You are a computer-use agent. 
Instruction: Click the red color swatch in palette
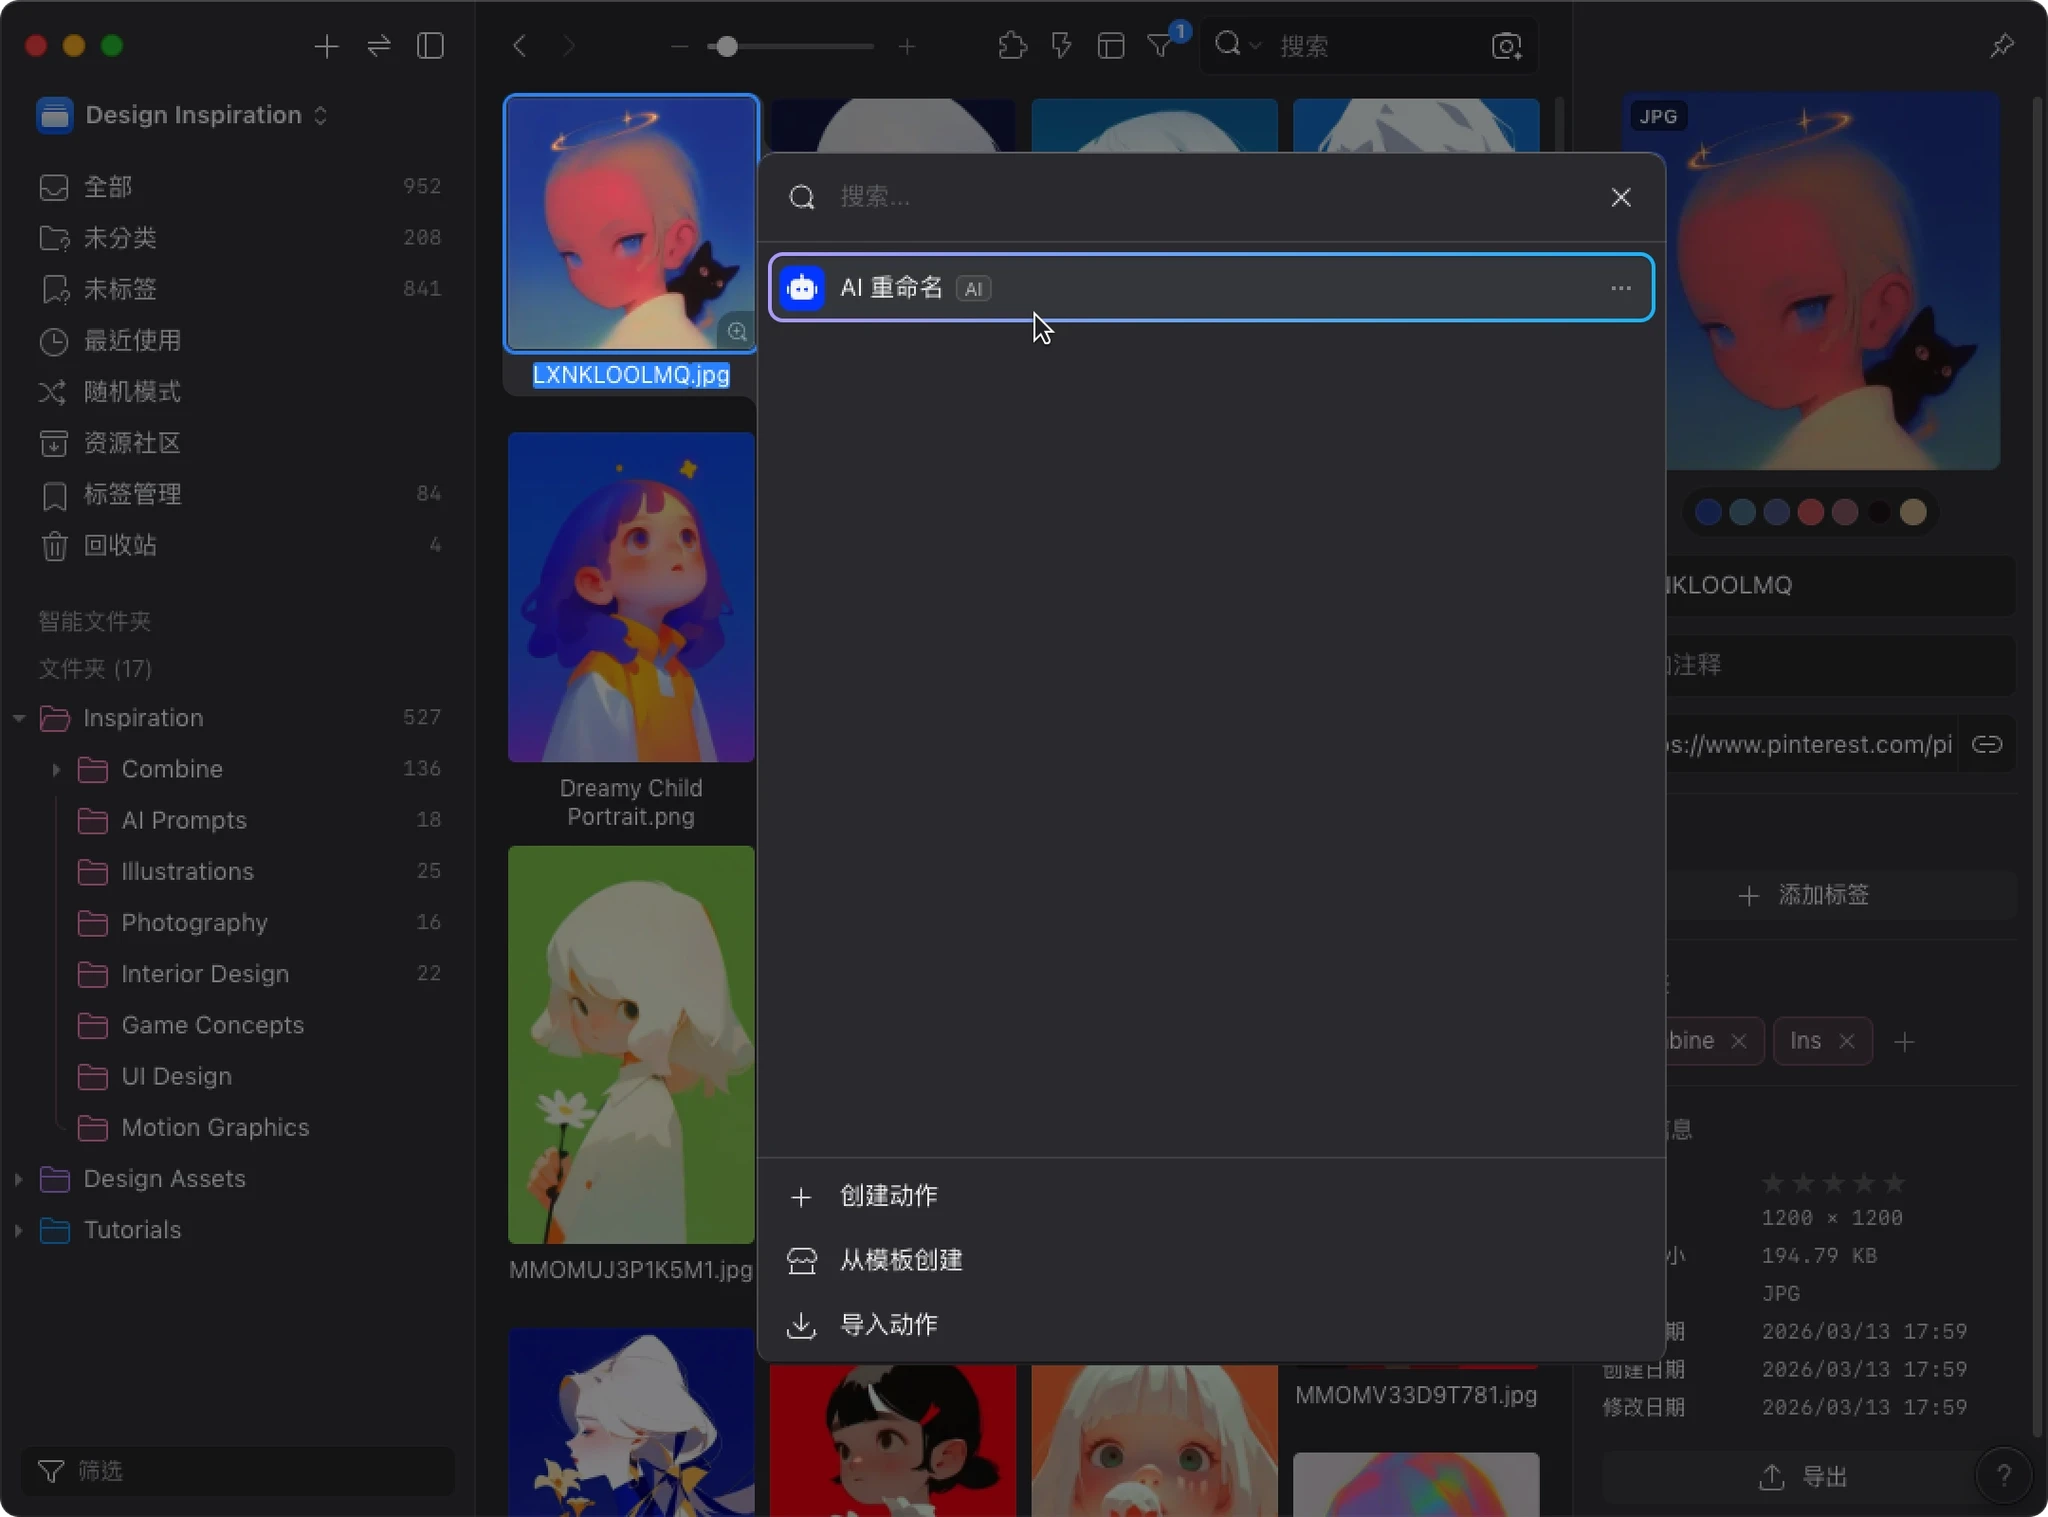click(1810, 512)
